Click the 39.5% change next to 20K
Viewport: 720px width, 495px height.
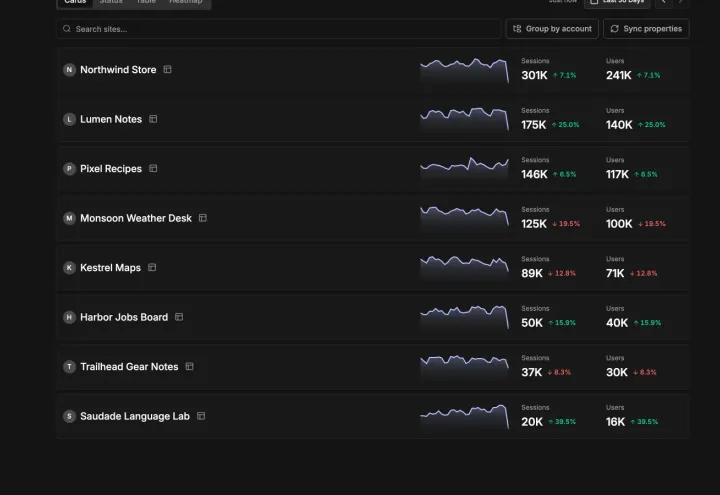point(562,422)
